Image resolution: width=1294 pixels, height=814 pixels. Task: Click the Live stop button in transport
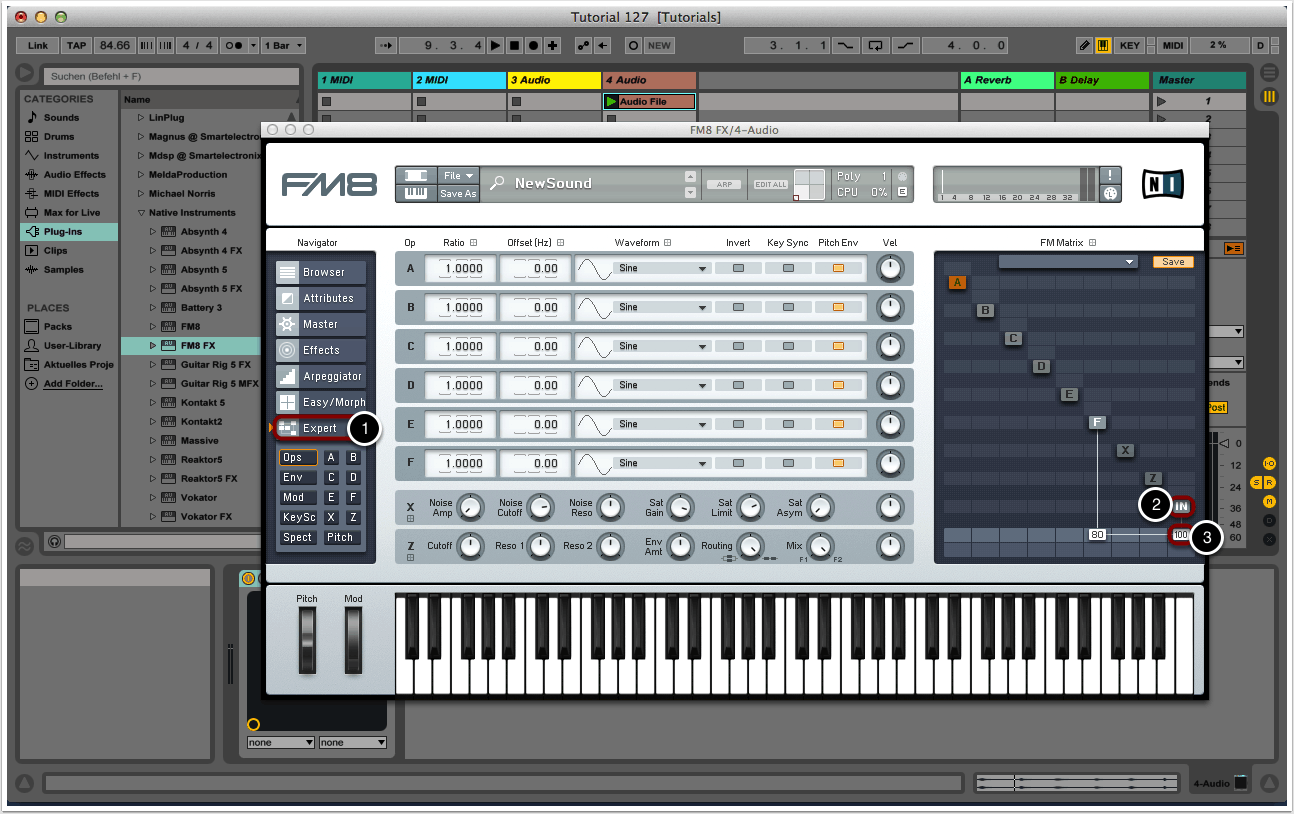pyautogui.click(x=515, y=46)
